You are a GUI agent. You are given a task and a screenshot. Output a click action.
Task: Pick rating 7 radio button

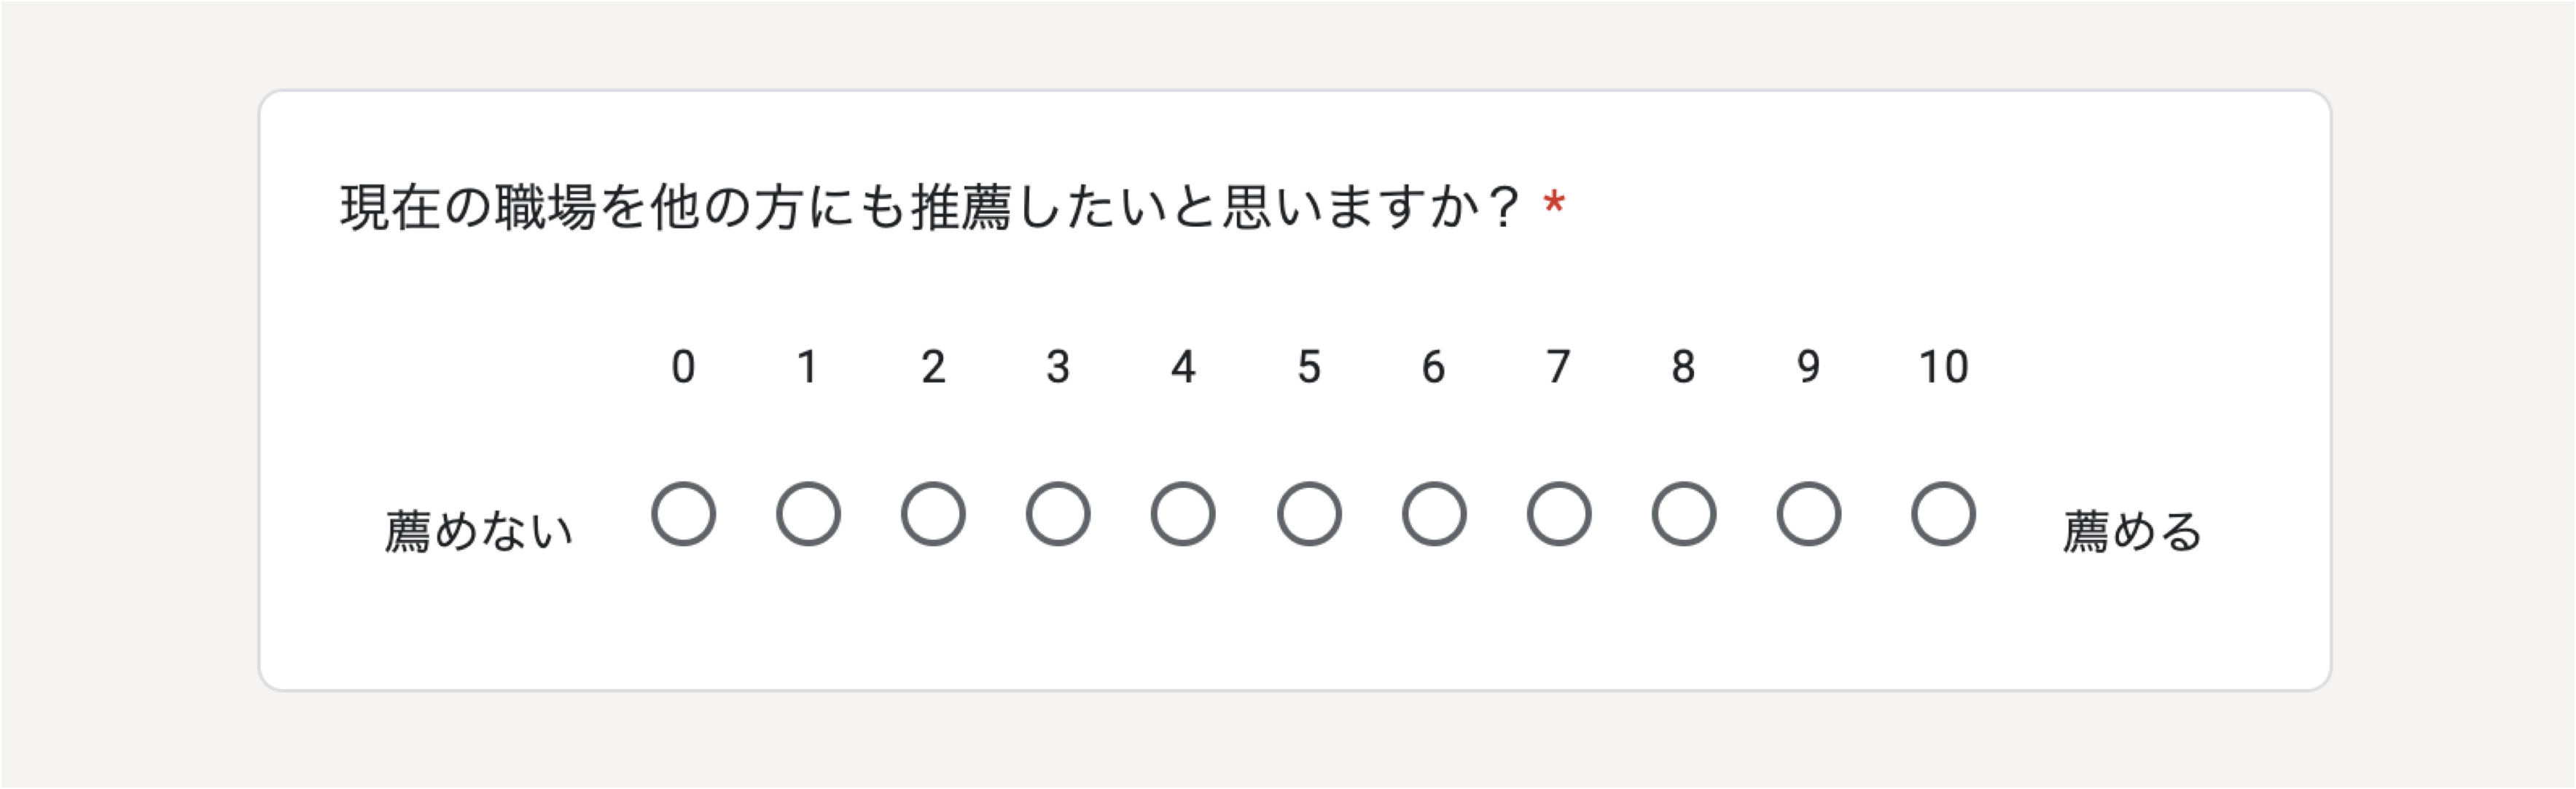click(x=1559, y=514)
